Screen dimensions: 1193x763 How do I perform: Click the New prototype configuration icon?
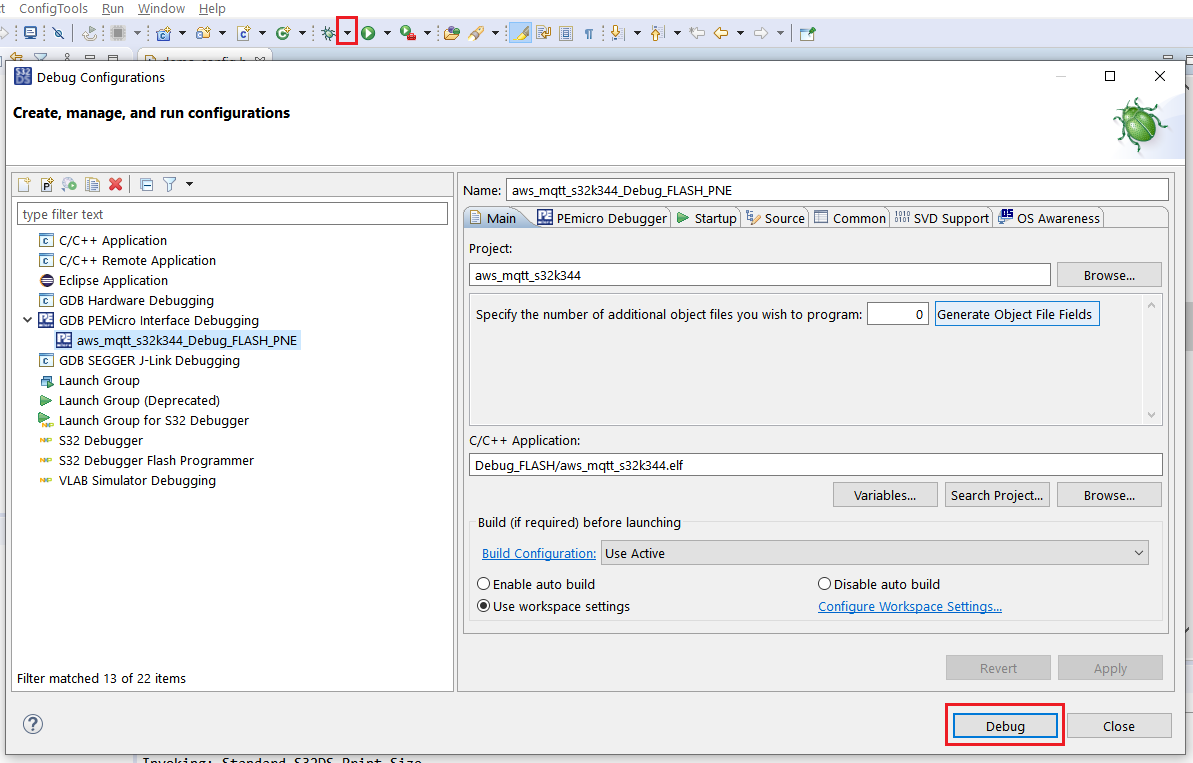tap(47, 184)
